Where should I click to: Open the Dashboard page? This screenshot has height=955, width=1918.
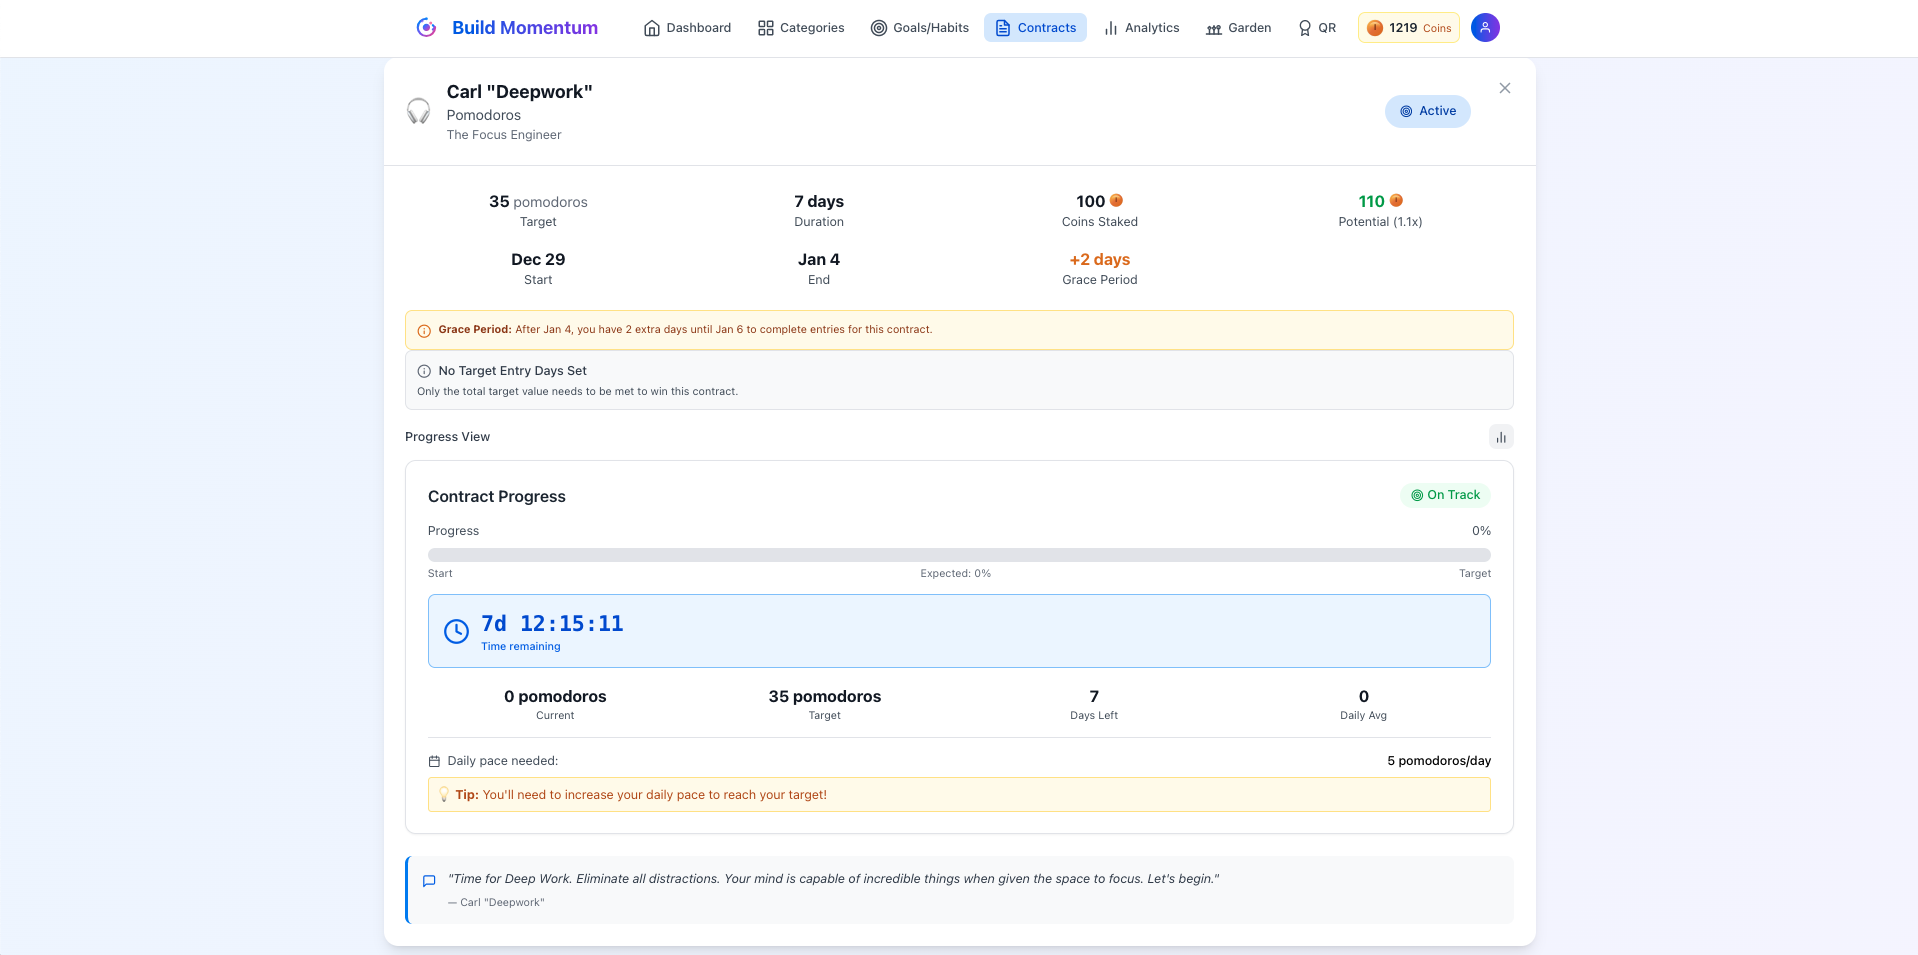(x=687, y=28)
